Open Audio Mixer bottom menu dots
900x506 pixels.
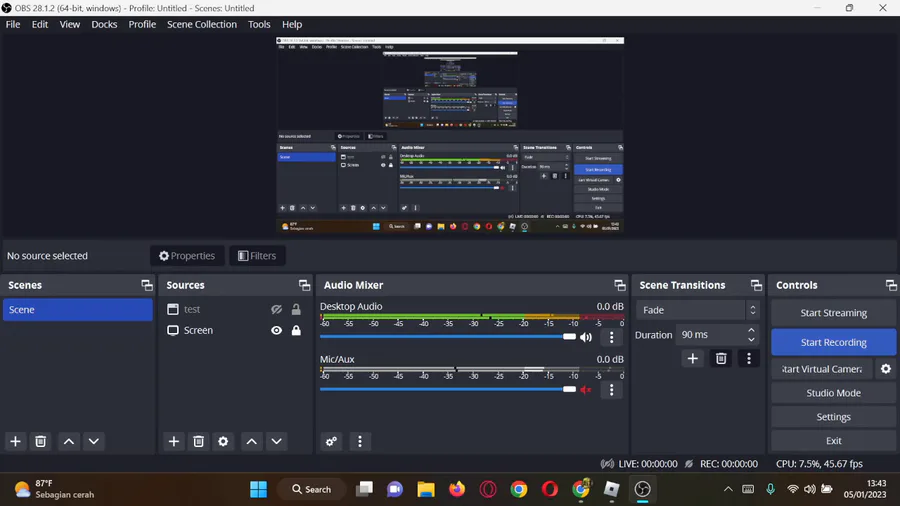pos(360,441)
